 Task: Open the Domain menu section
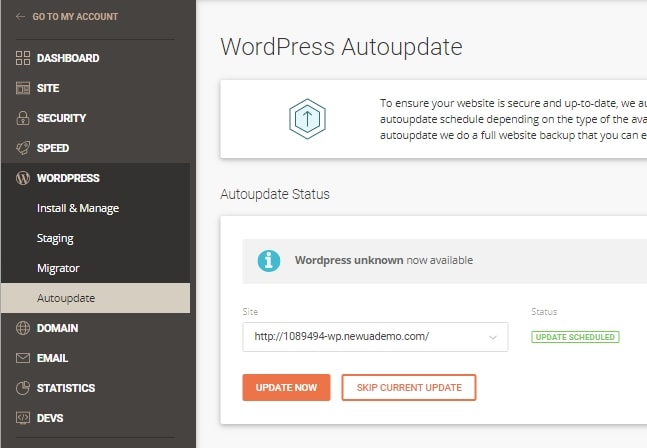click(57, 328)
